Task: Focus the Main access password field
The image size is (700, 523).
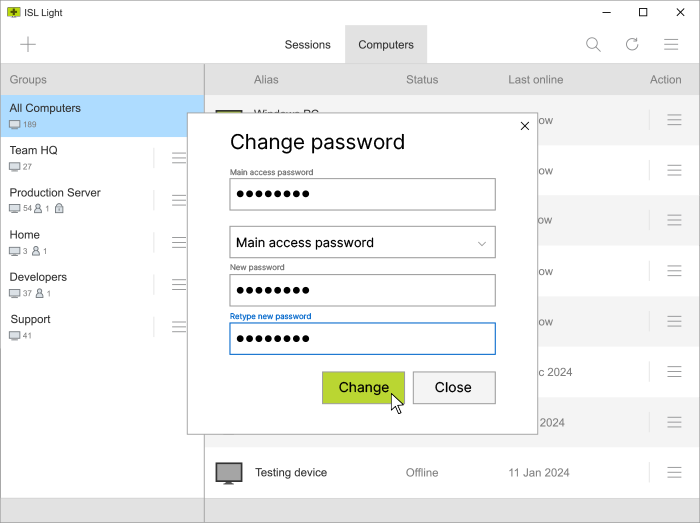Action: tap(362, 194)
